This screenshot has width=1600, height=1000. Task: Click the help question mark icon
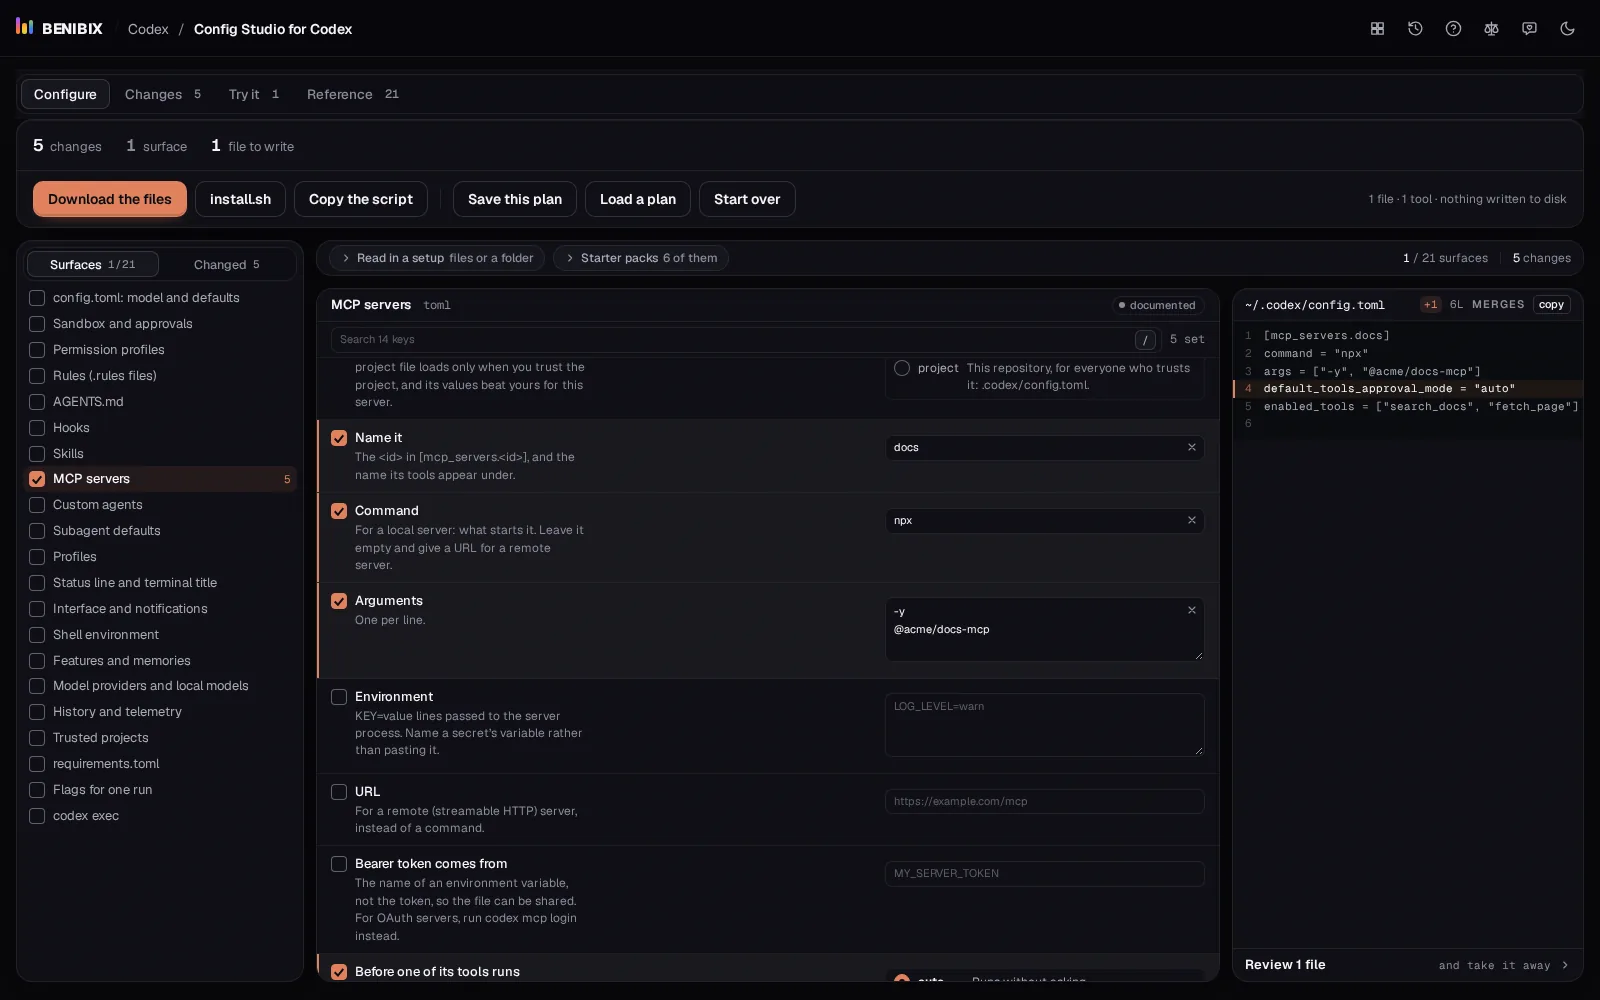coord(1453,29)
